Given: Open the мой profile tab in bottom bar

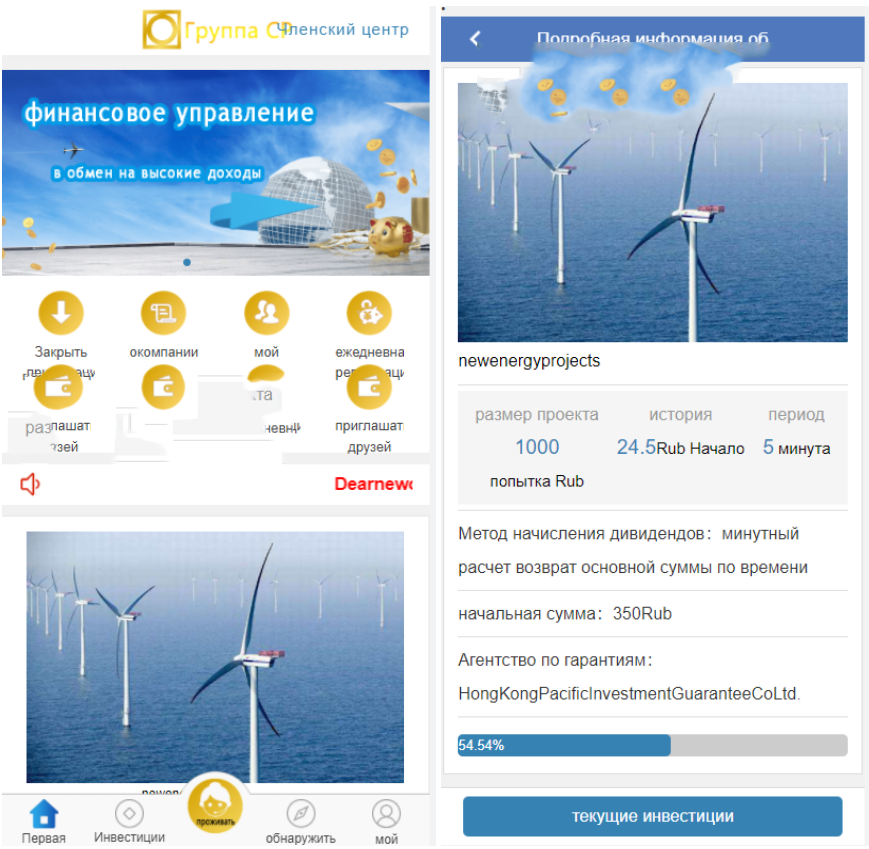Looking at the screenshot, I should tap(386, 820).
